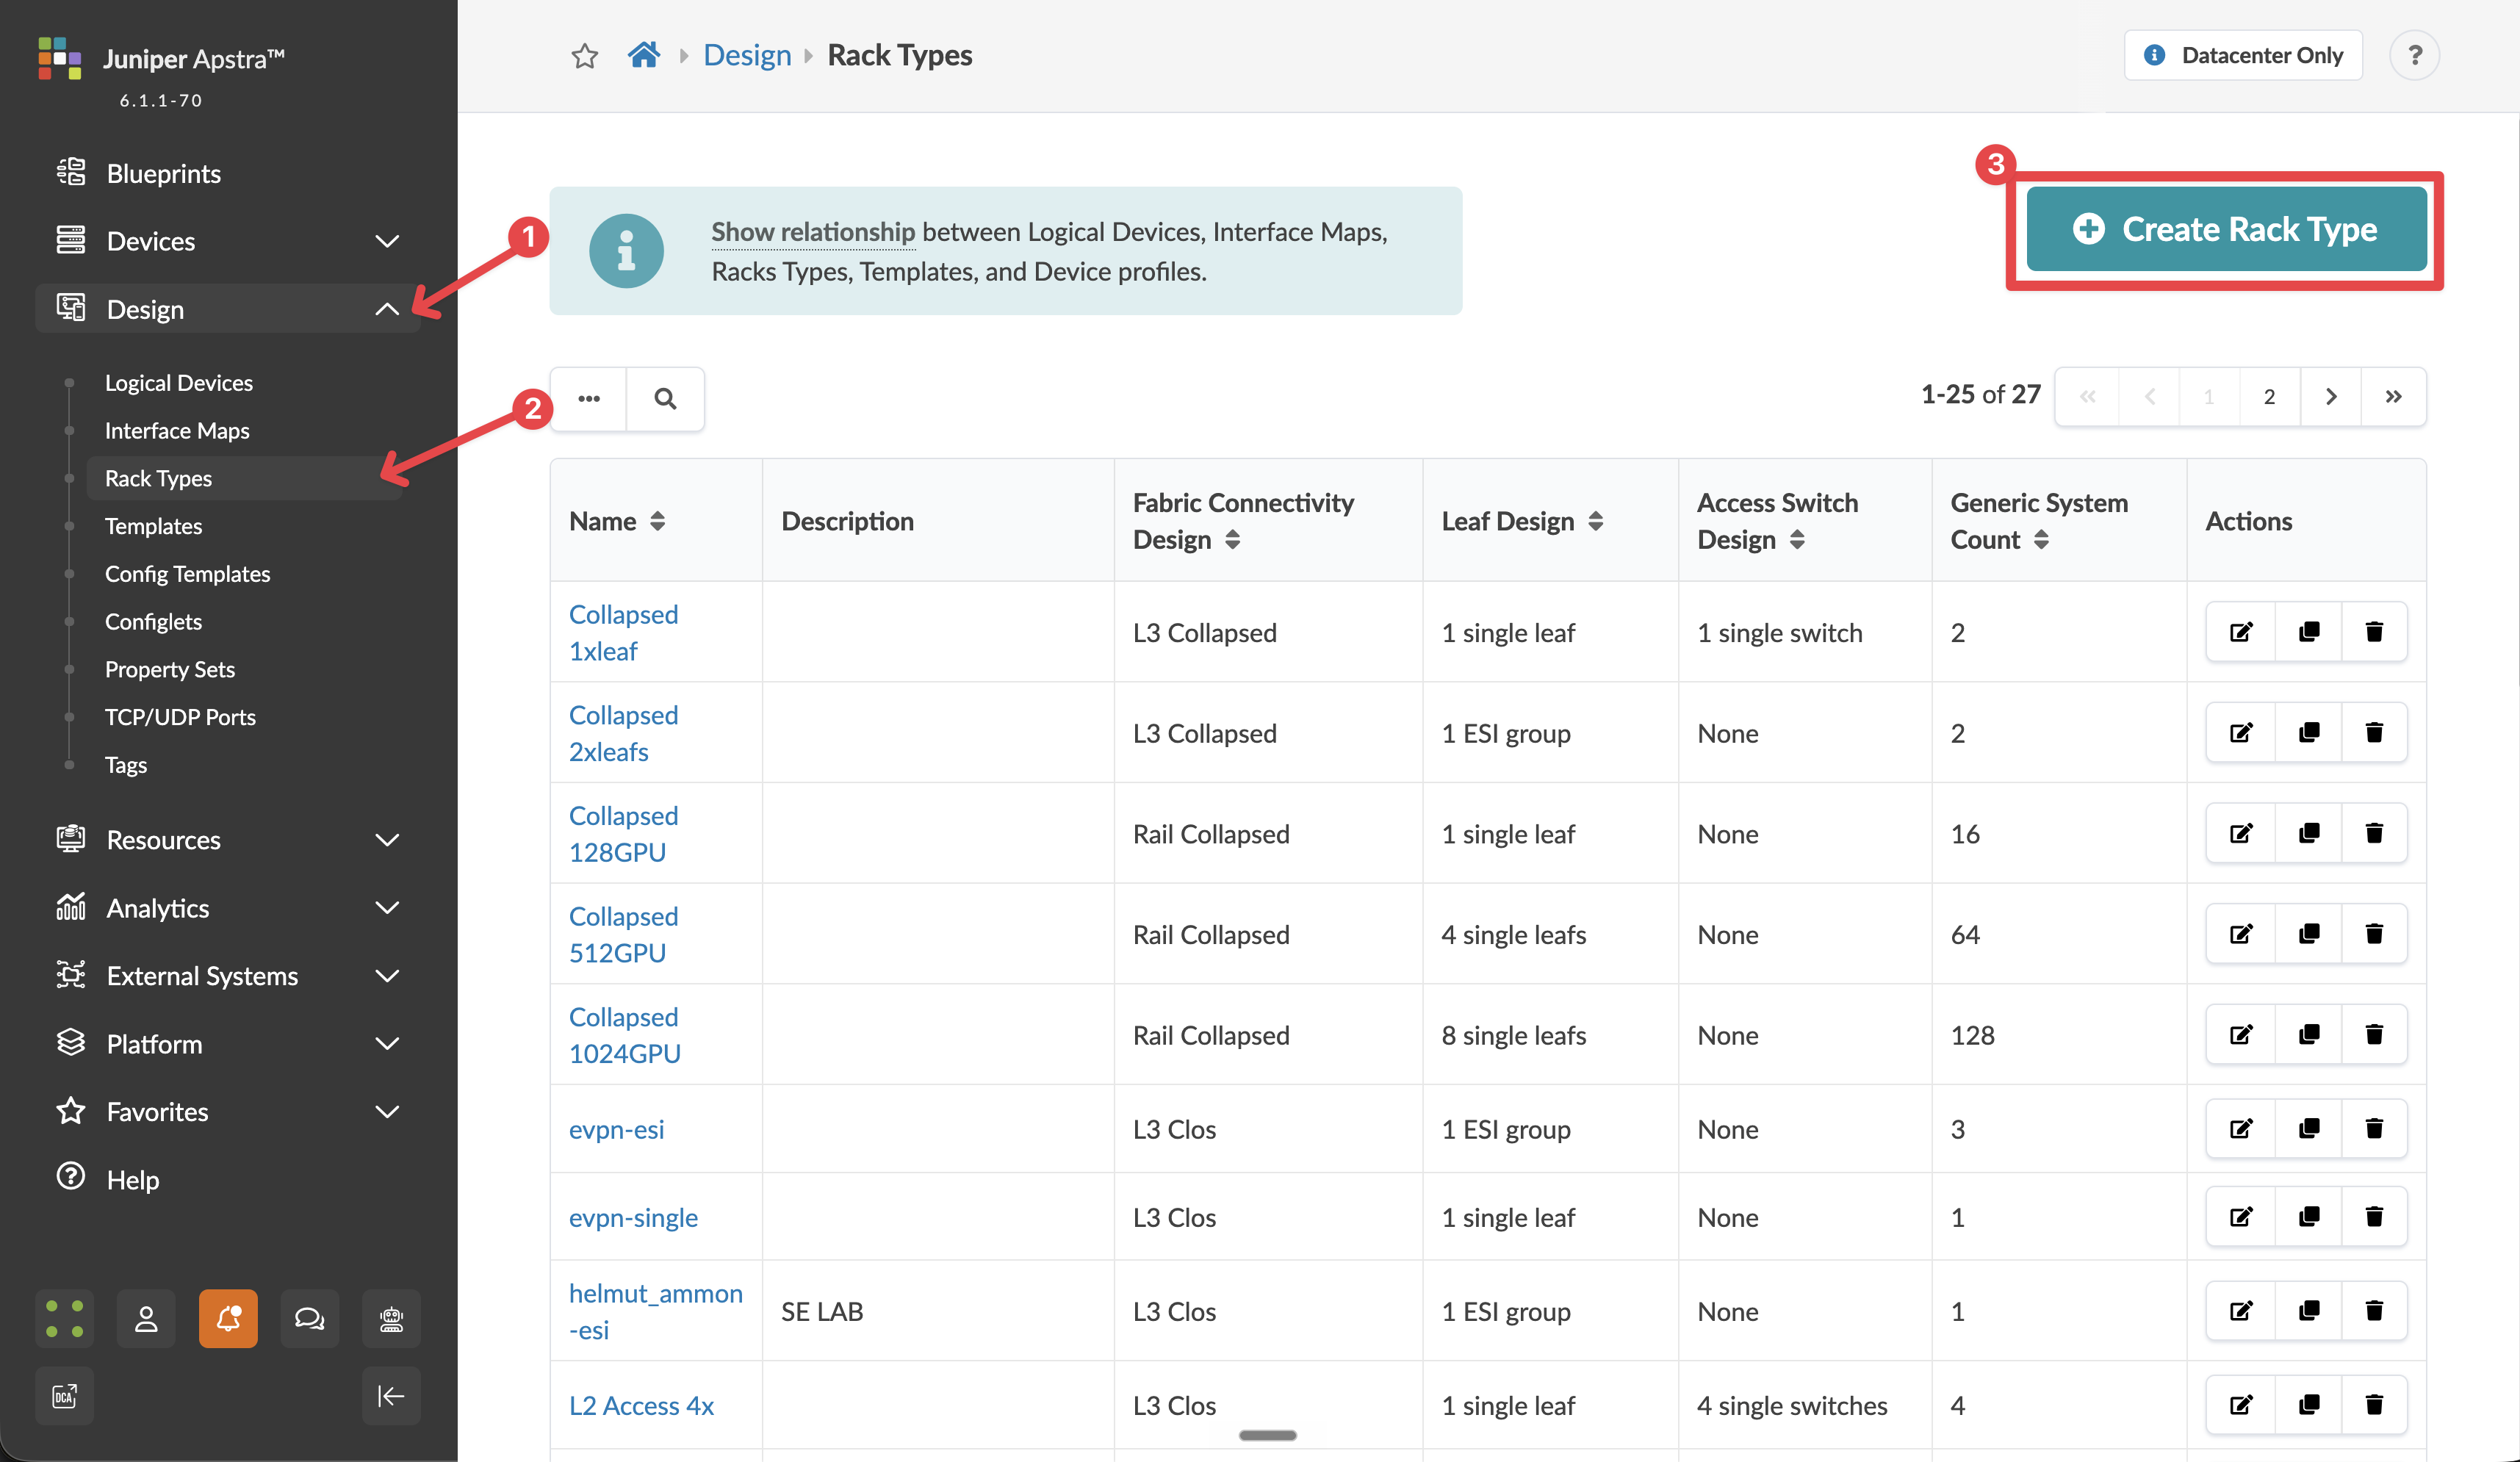Collapse the Design menu section
The width and height of the screenshot is (2520, 1462).
tap(228, 309)
